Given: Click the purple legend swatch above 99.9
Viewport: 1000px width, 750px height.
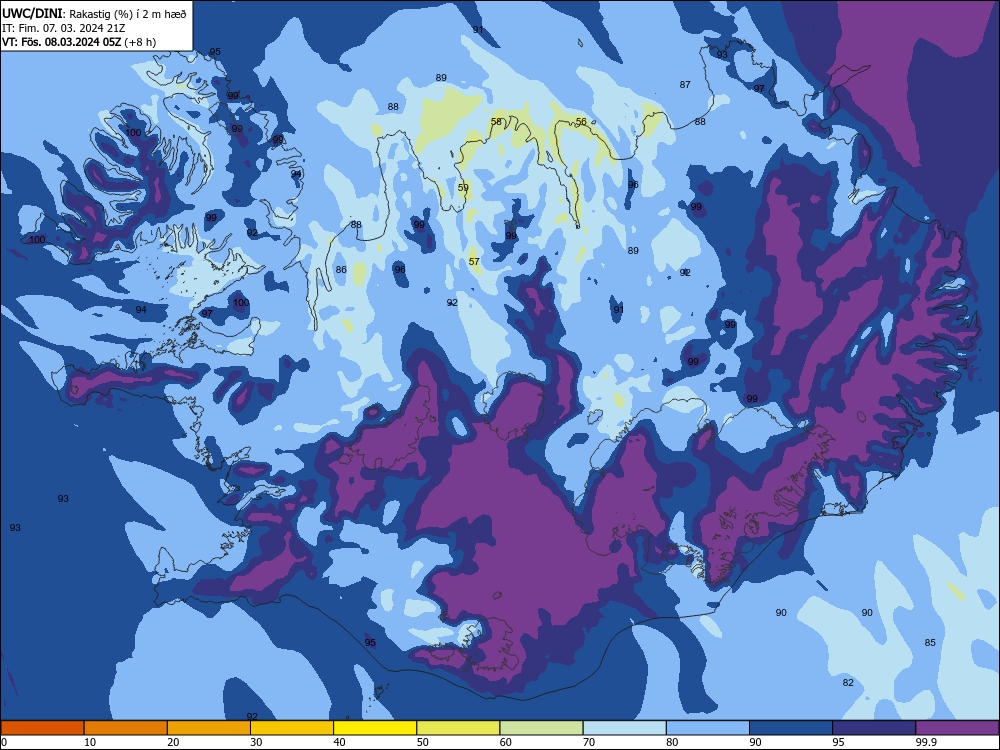Looking at the screenshot, I should [x=957, y=728].
